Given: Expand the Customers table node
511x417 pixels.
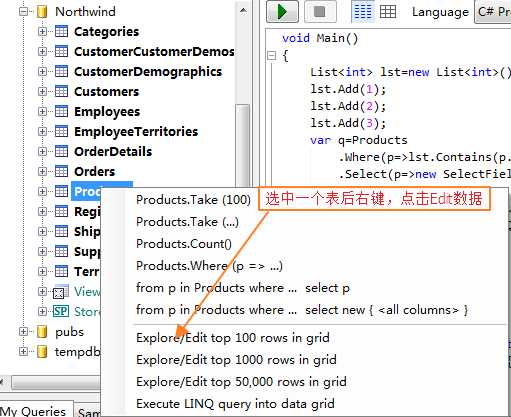Looking at the screenshot, I should [x=42, y=92].
